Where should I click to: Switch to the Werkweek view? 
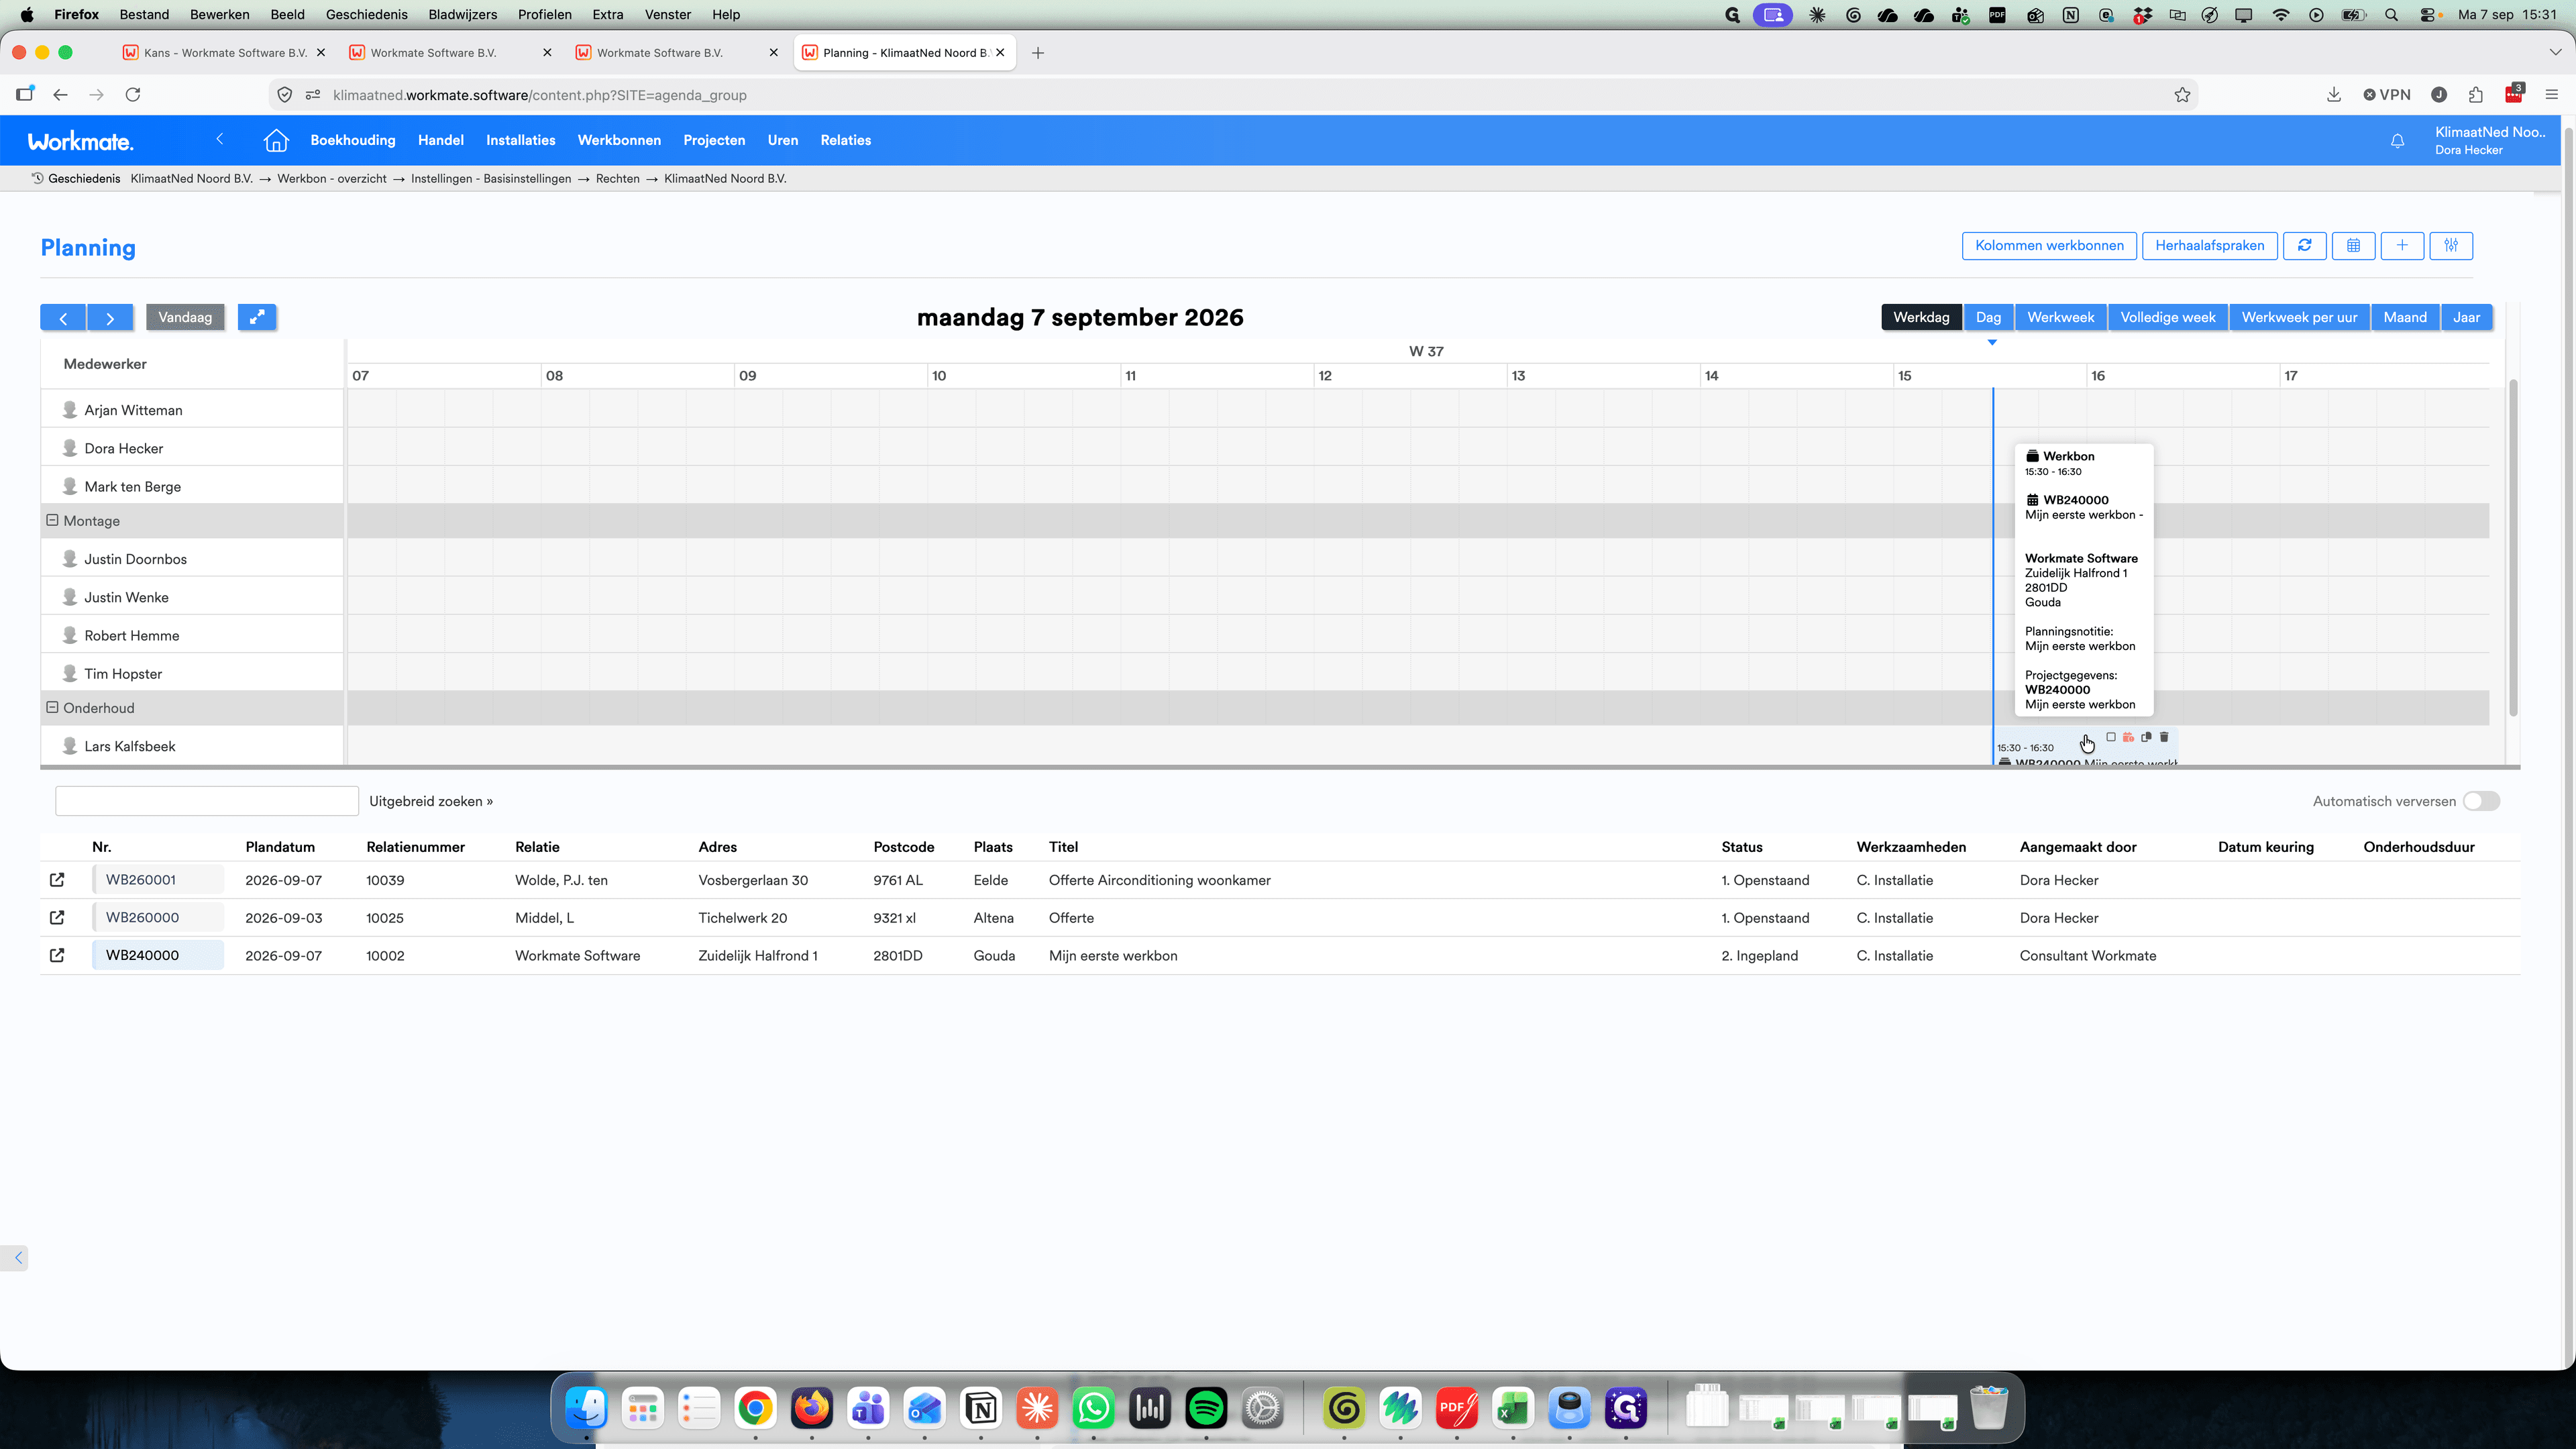pyautogui.click(x=2061, y=317)
